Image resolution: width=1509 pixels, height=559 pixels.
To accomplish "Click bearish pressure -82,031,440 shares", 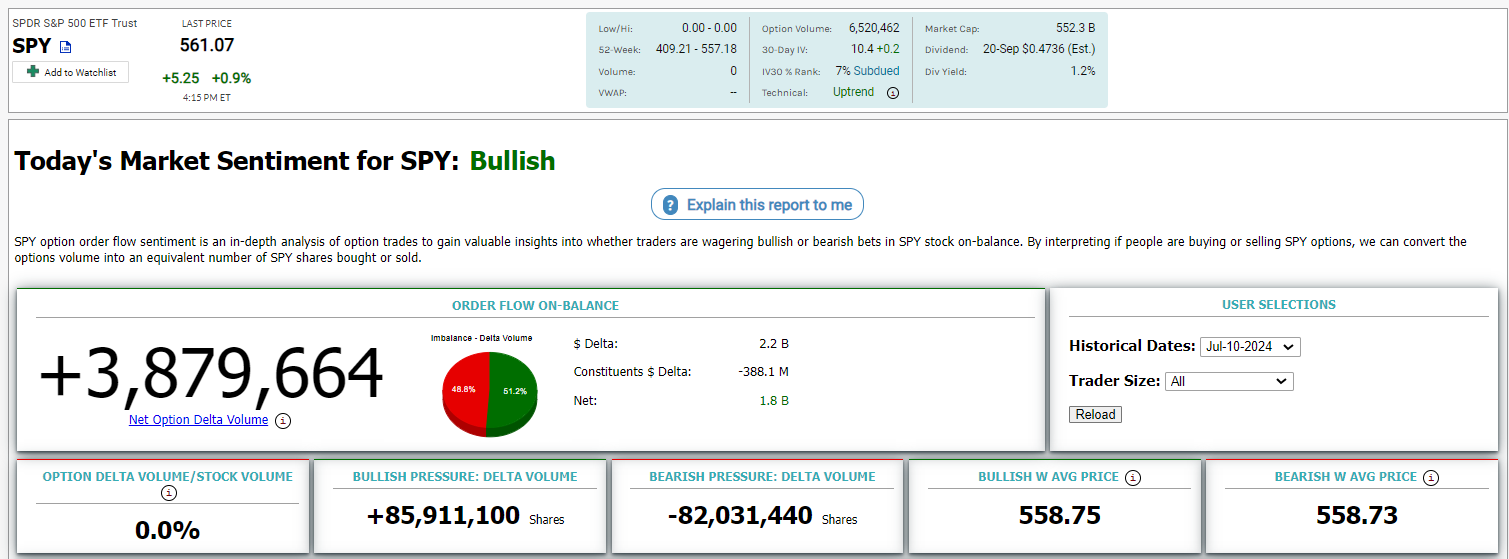I will tap(740, 516).
